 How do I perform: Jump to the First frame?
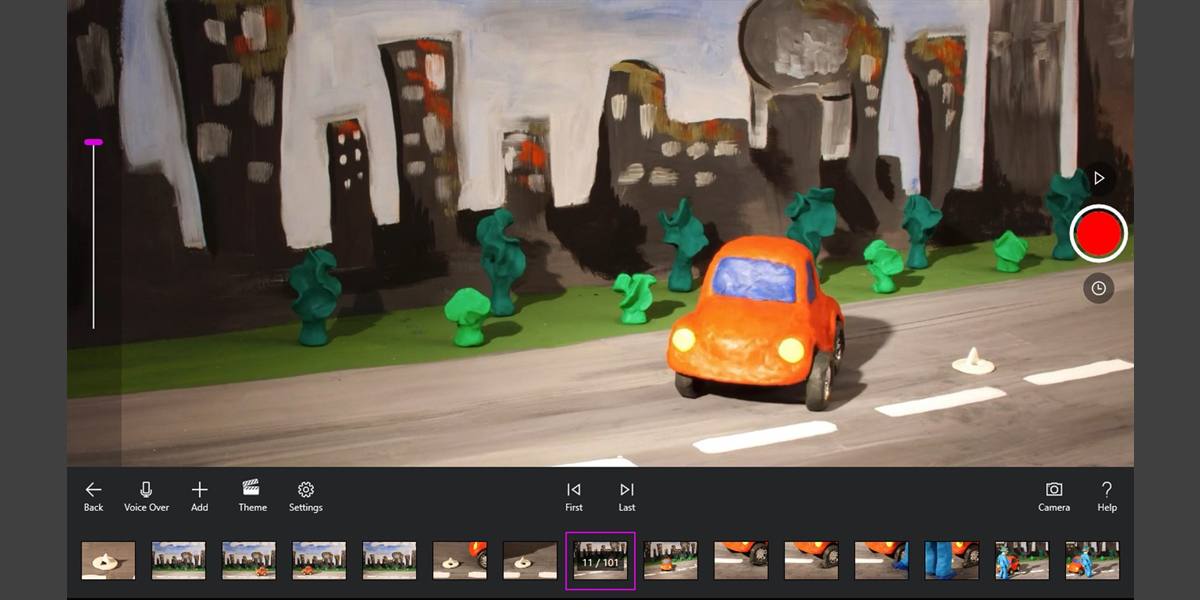573,495
